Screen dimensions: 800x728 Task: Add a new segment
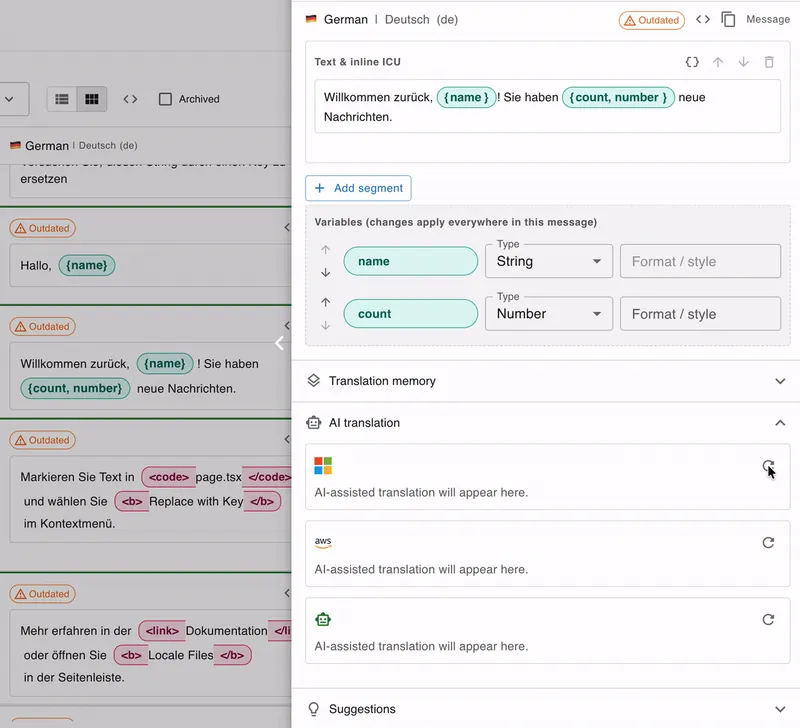358,188
